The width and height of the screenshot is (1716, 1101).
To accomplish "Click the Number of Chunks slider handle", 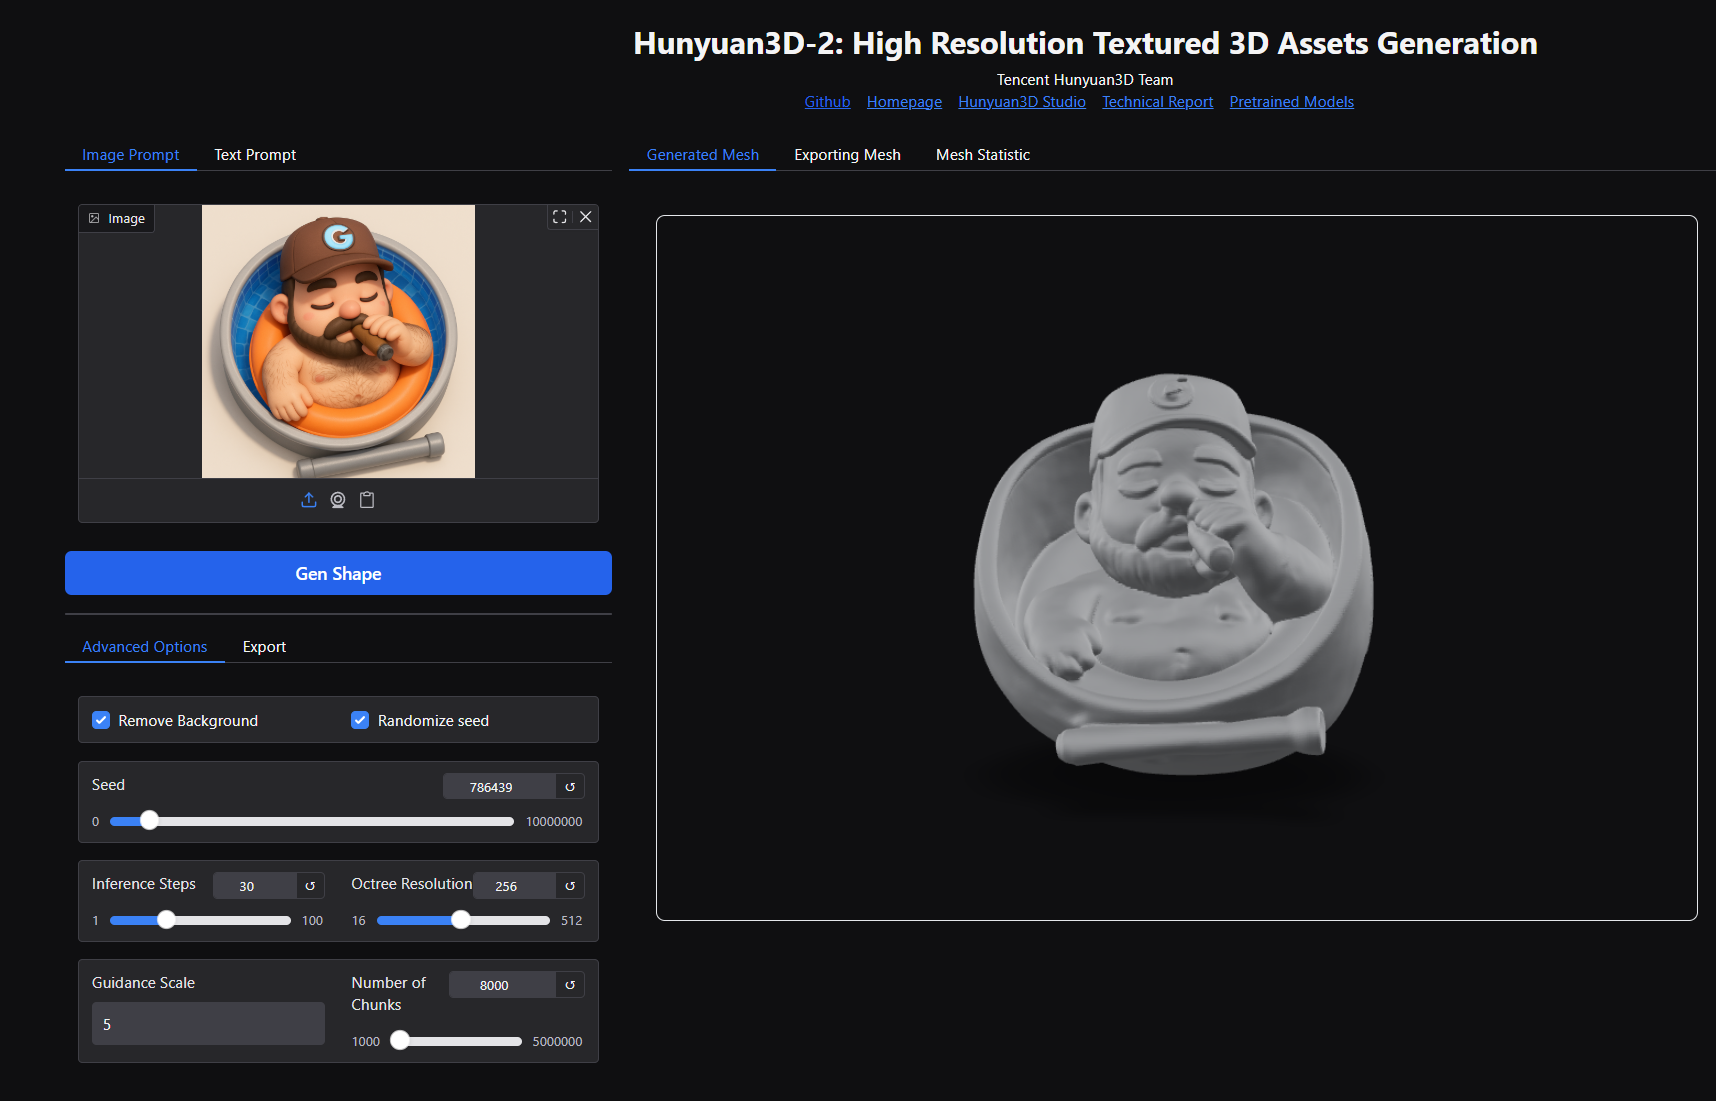I will pos(399,1041).
